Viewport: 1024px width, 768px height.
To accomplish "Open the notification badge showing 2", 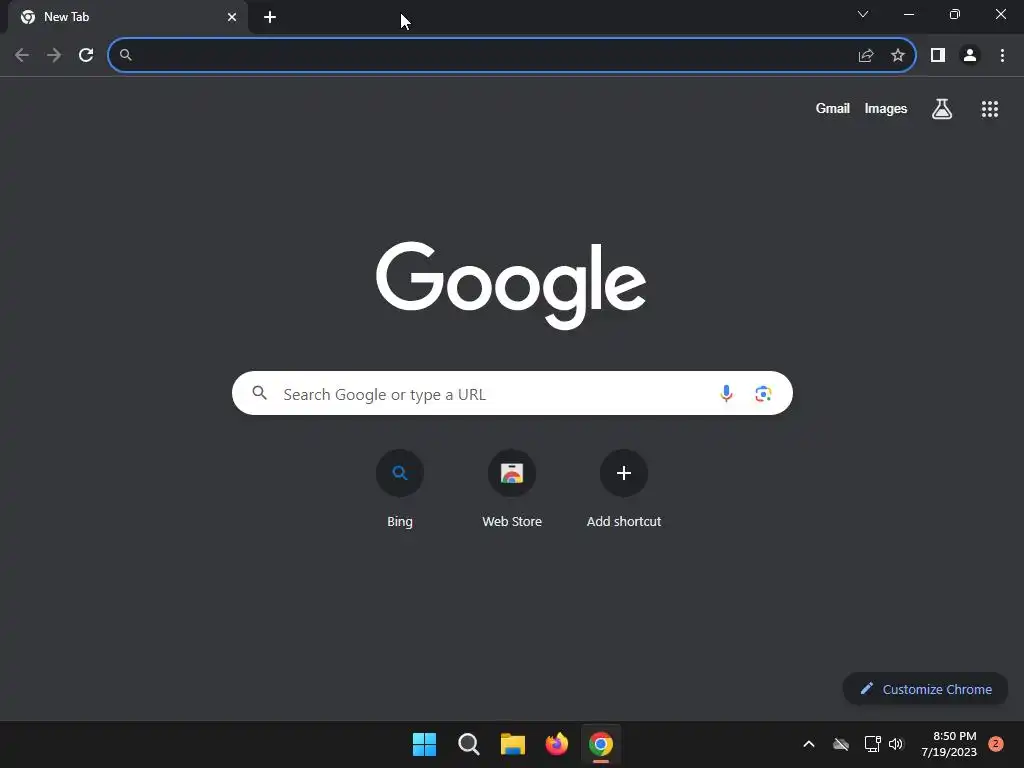I will click(x=996, y=744).
